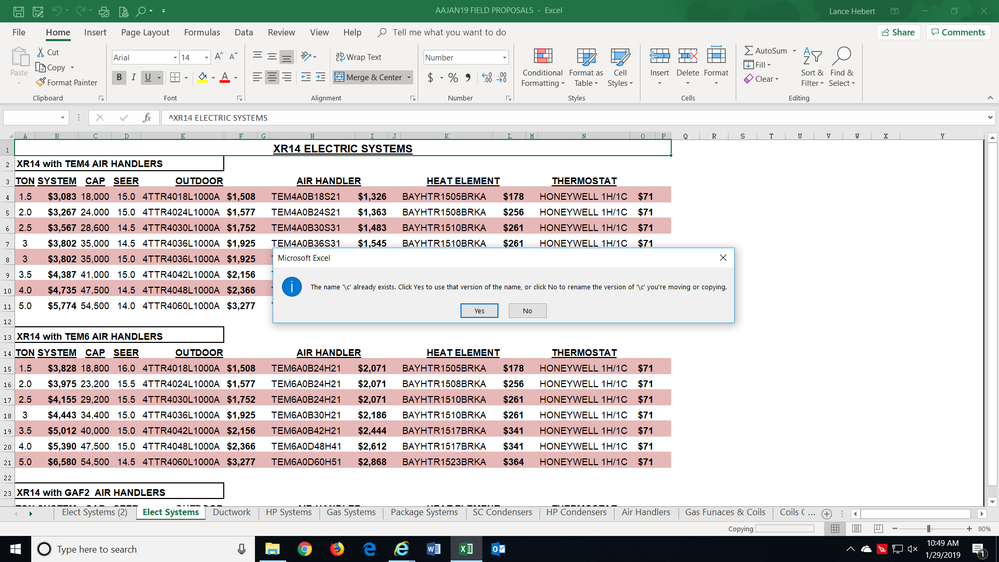This screenshot has height=562, width=999.
Task: Switch to the Page Layout tab
Action: tap(145, 32)
